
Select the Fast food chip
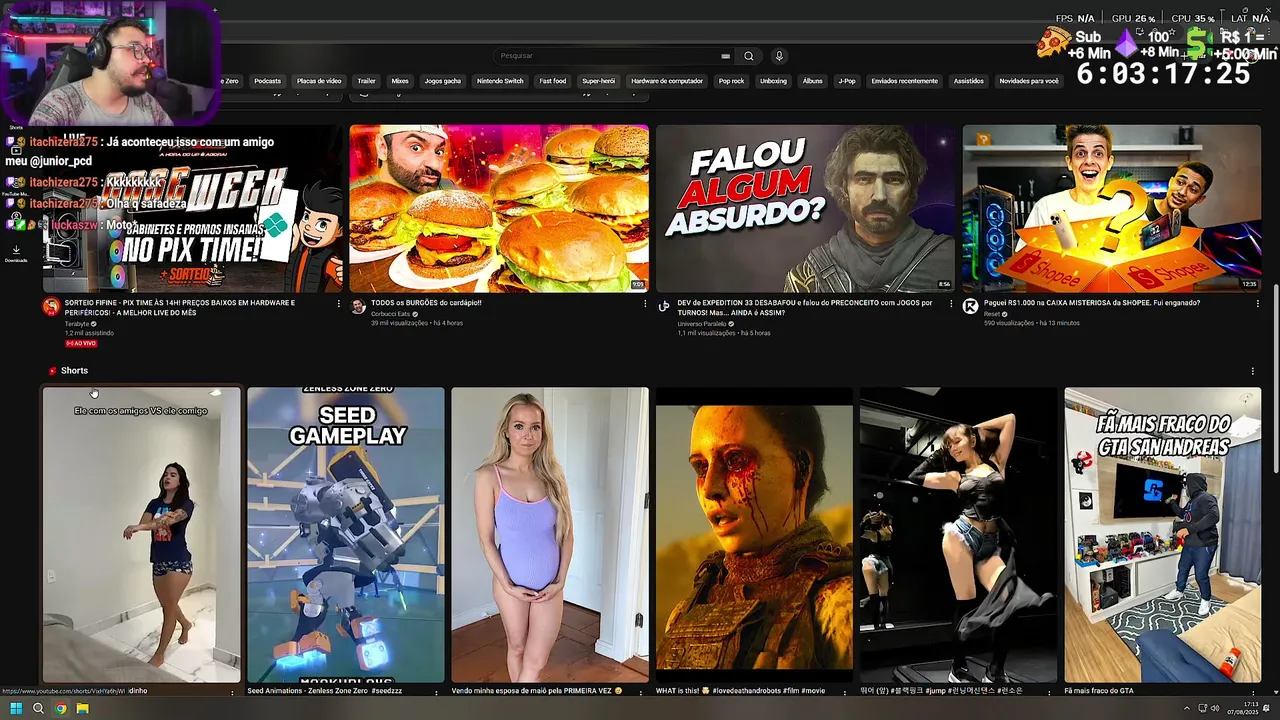tap(553, 81)
